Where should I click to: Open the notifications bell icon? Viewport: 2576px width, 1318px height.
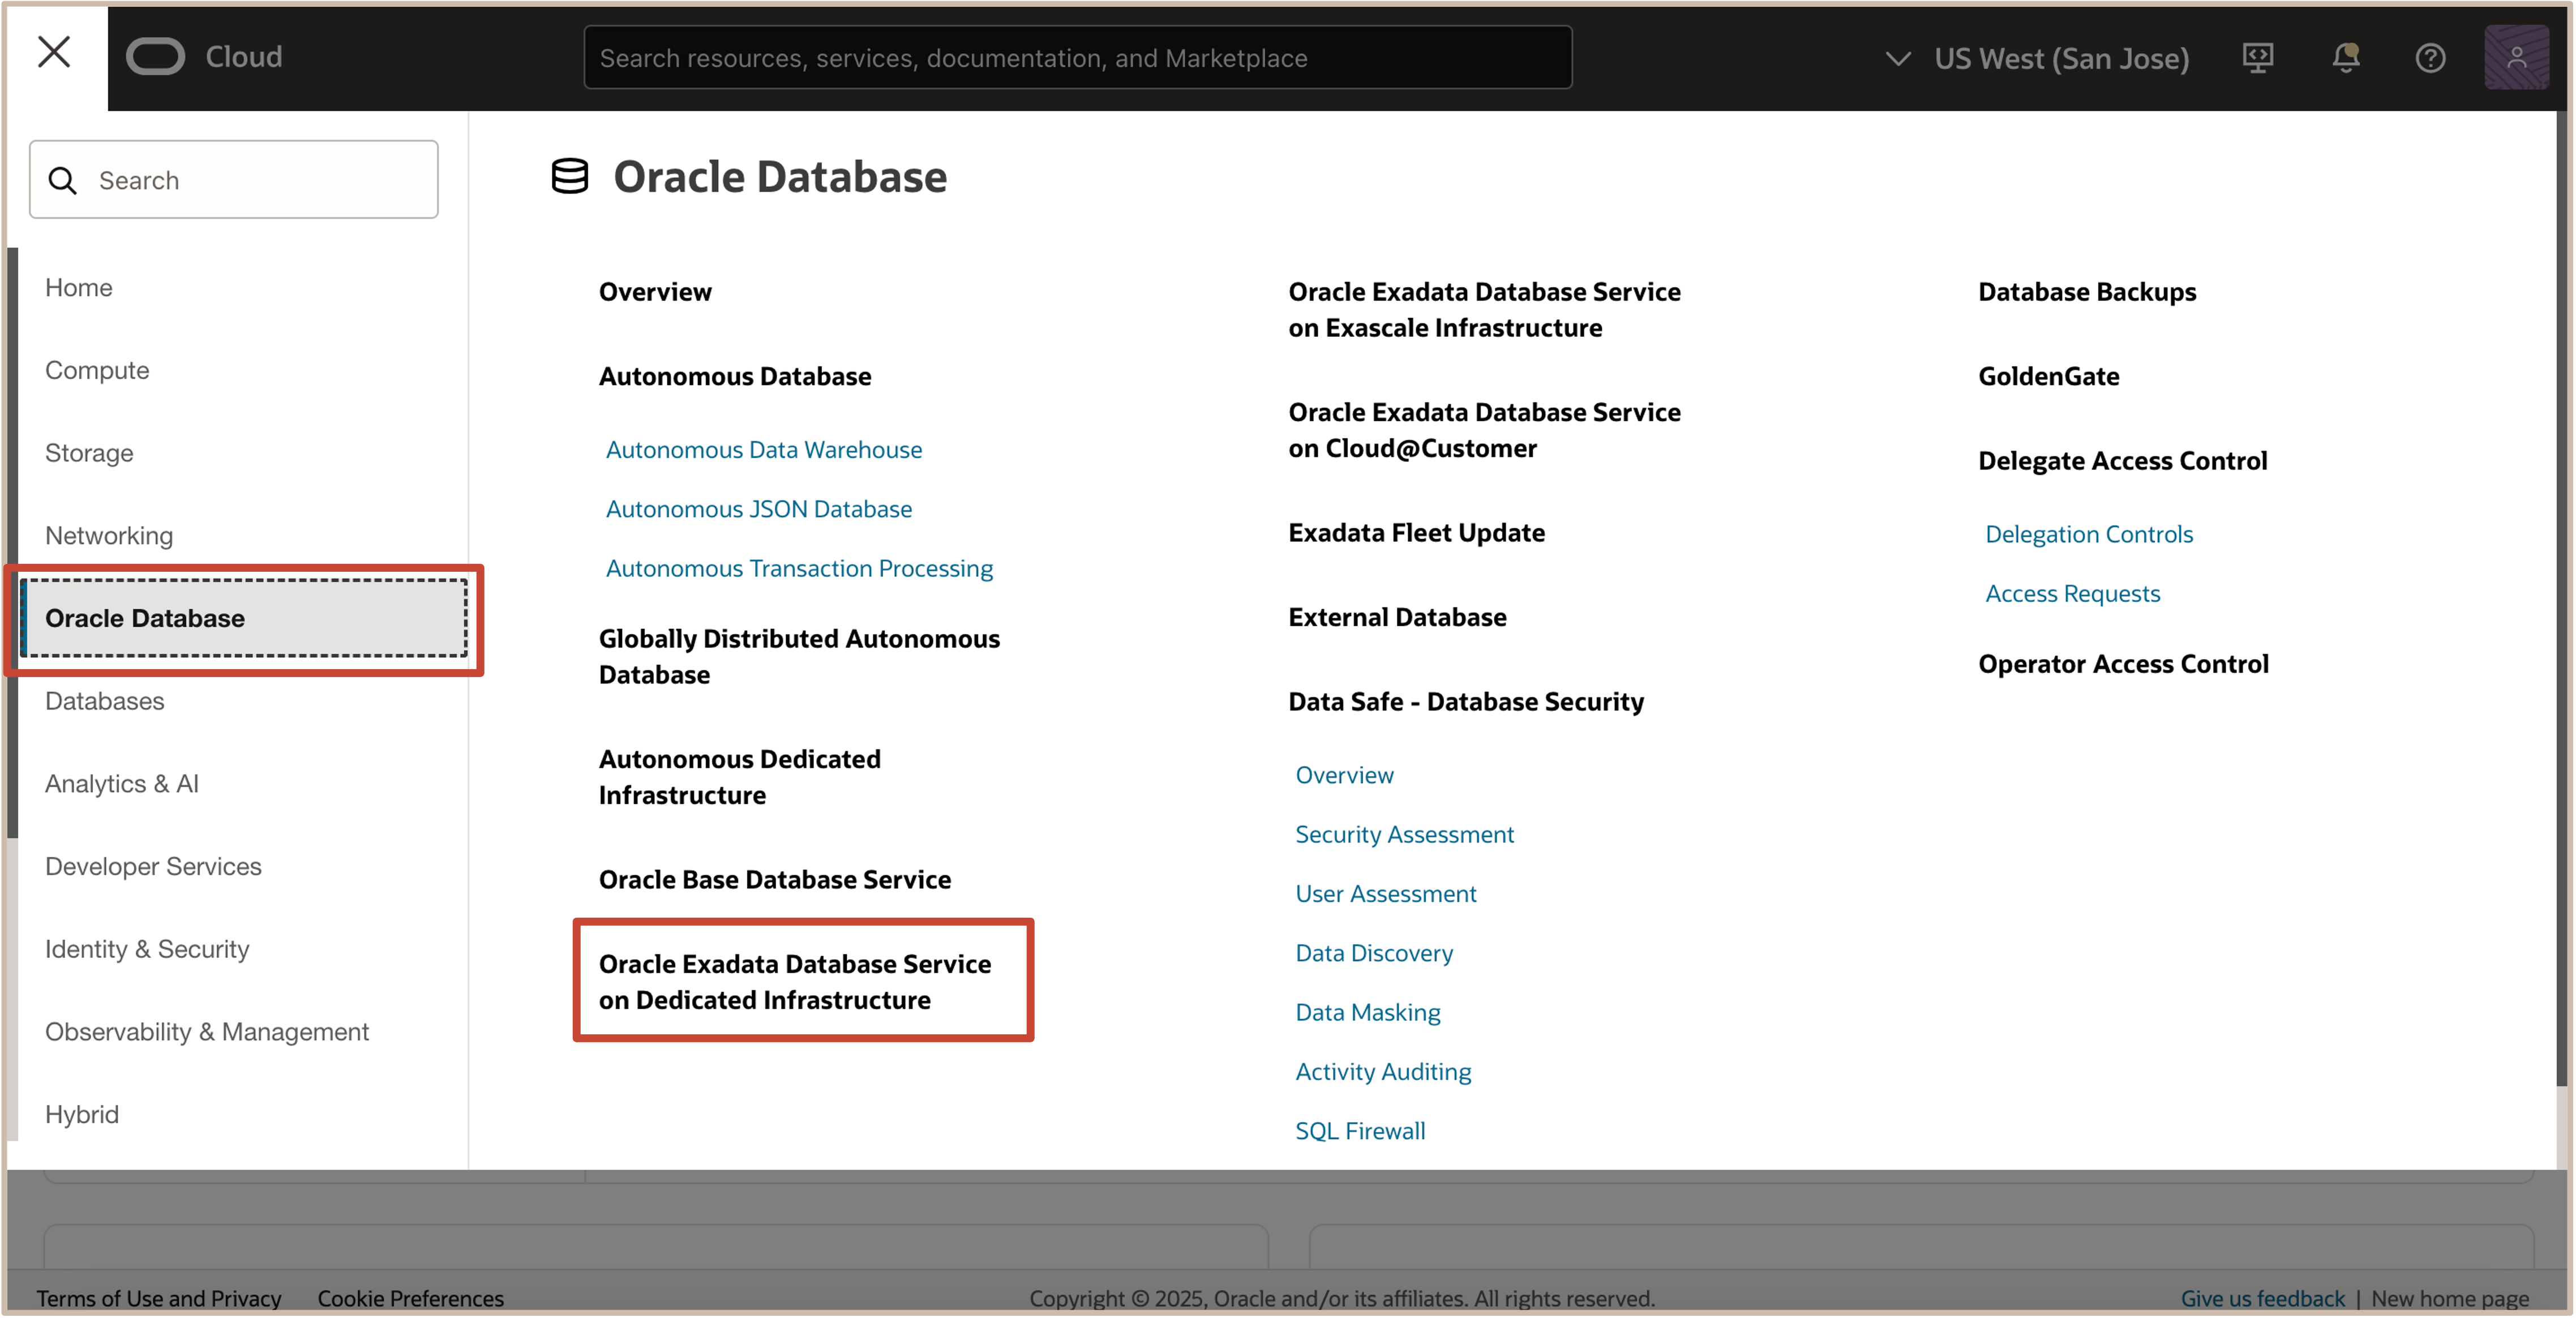[2345, 58]
